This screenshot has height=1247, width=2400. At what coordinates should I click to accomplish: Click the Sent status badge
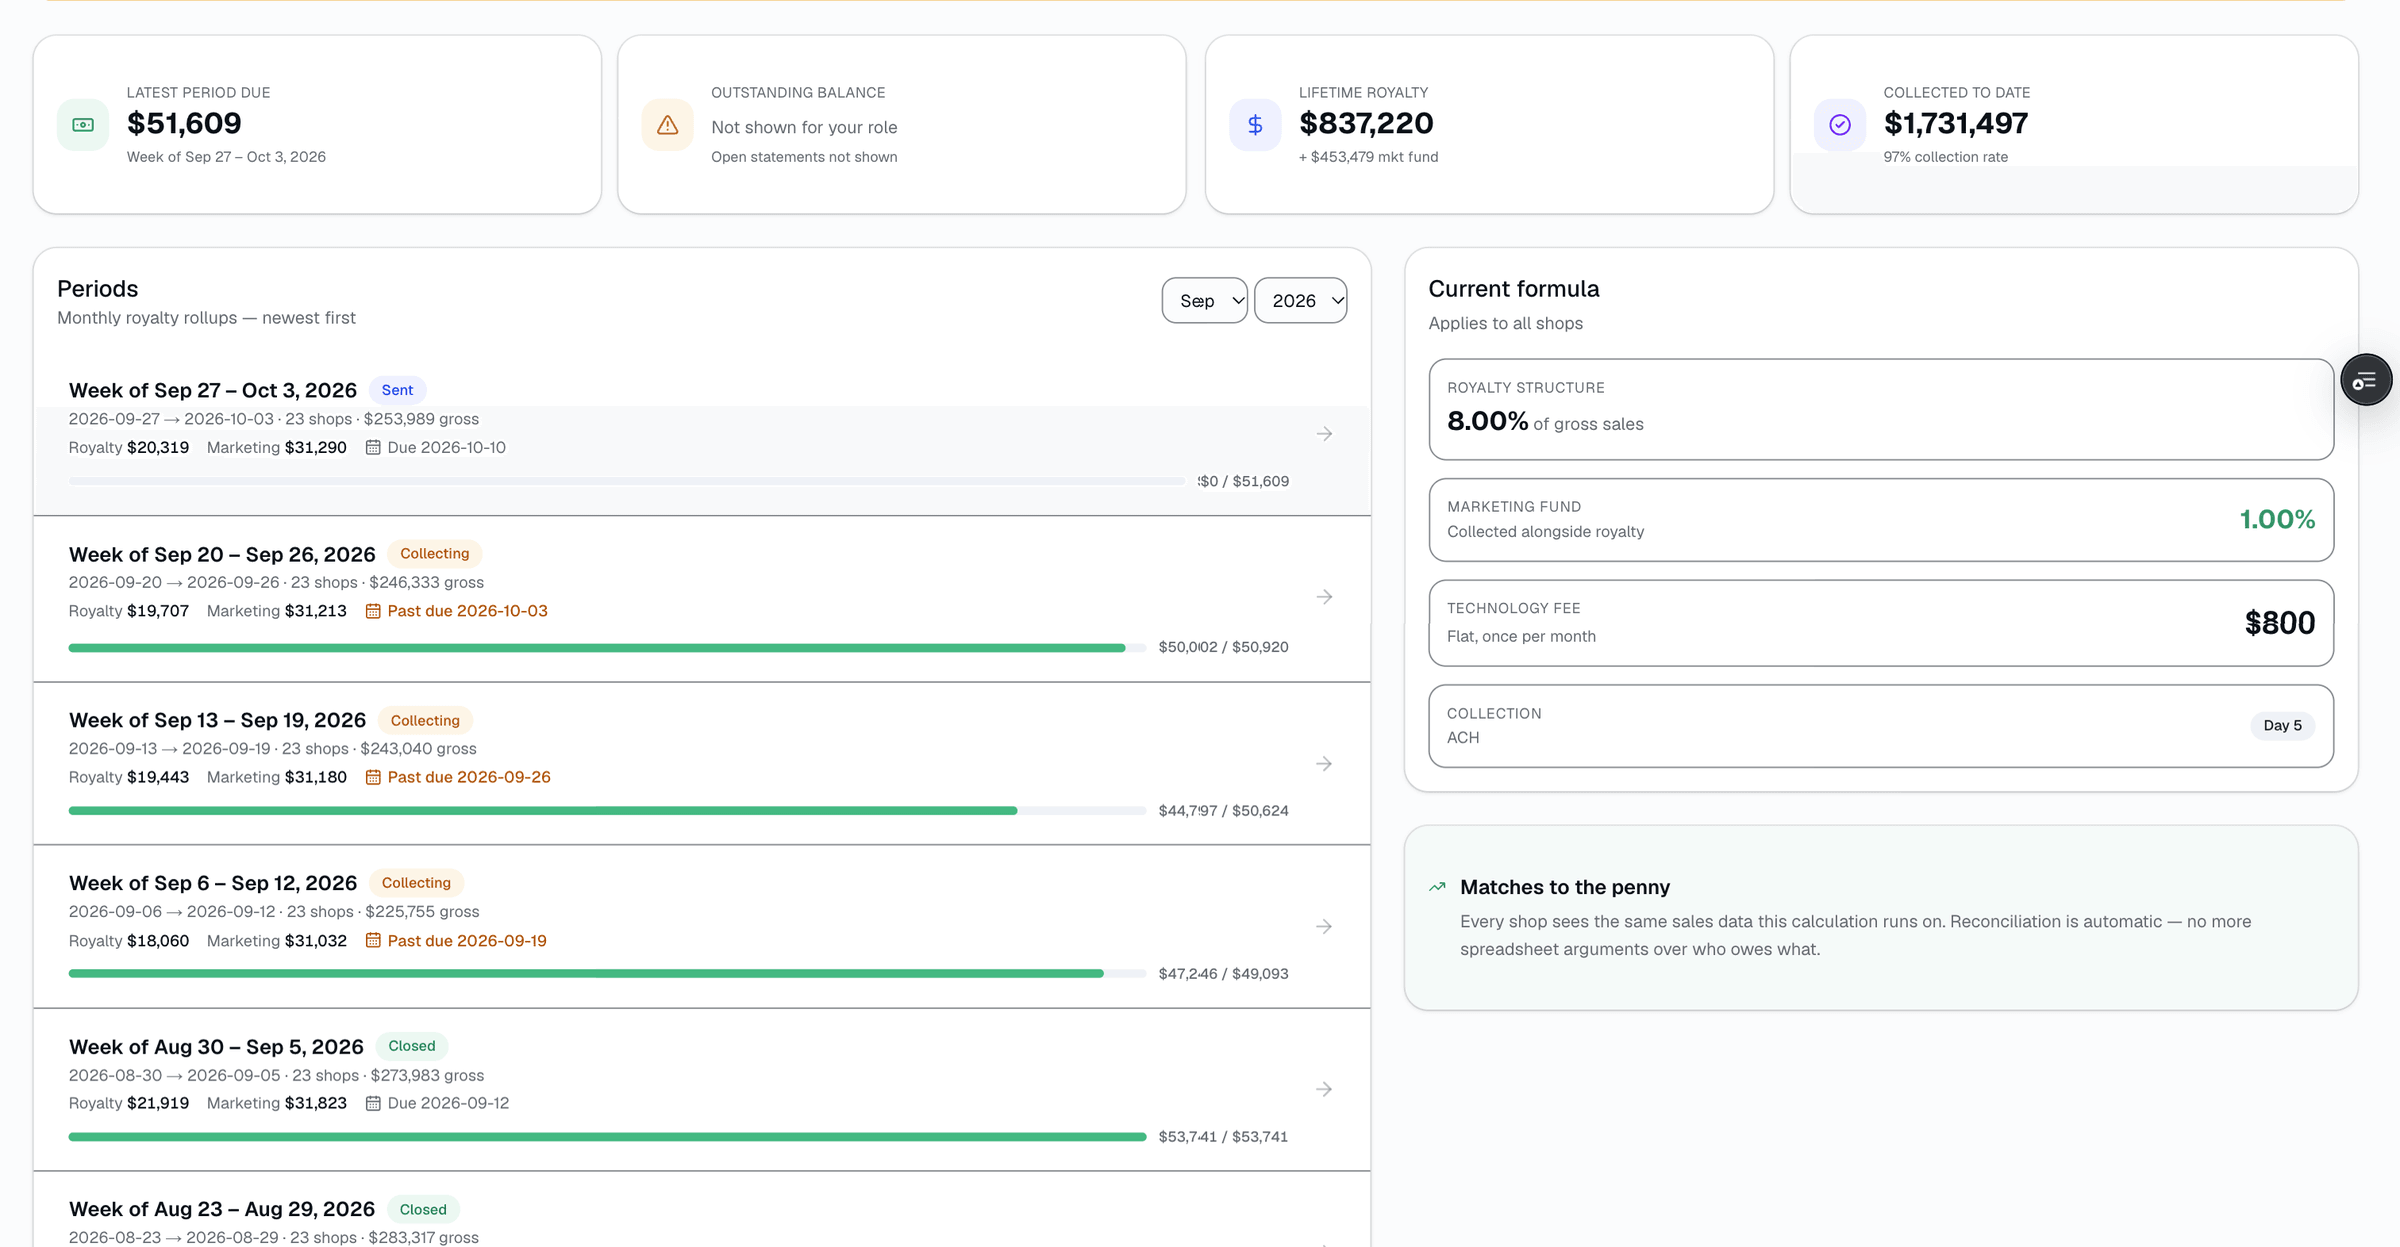coord(397,390)
